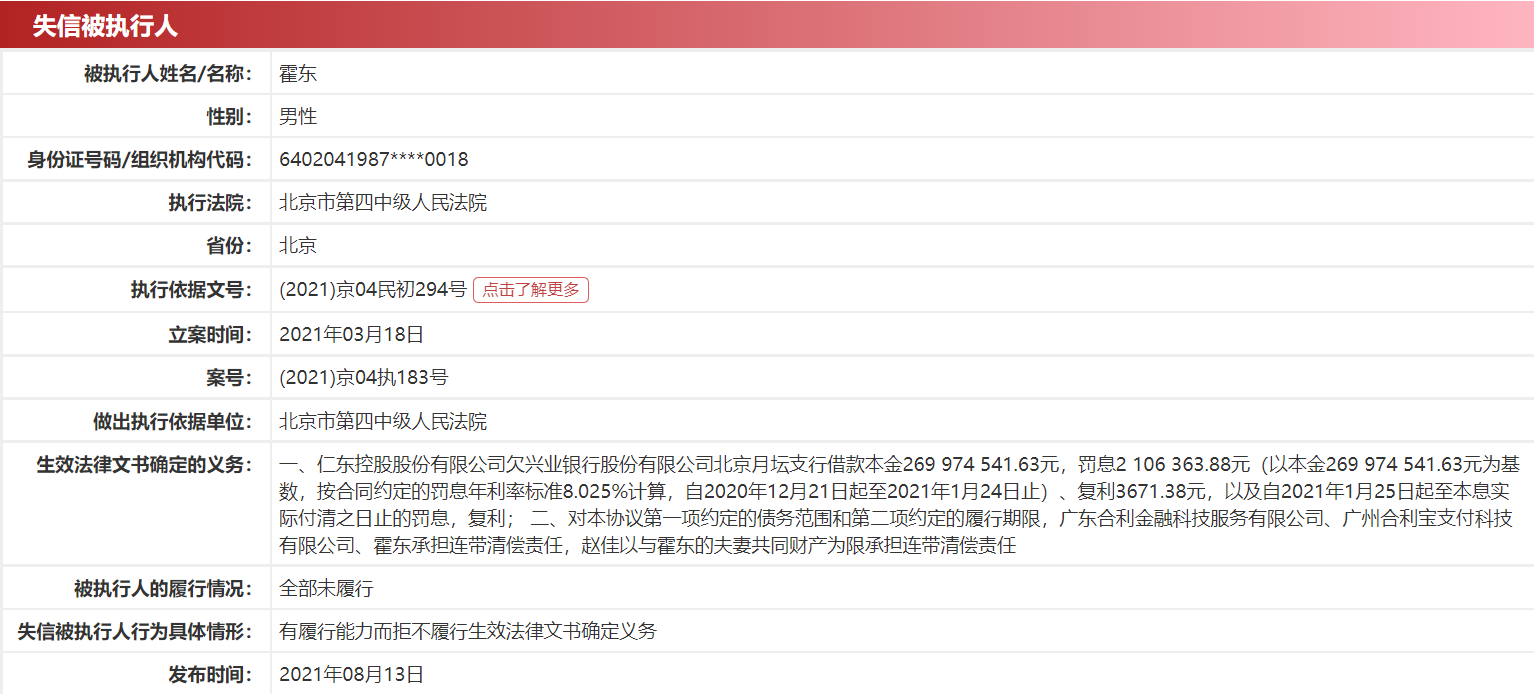Click the label 失信被执行人行为具体情形
The width and height of the screenshot is (1534, 694).
135,631
